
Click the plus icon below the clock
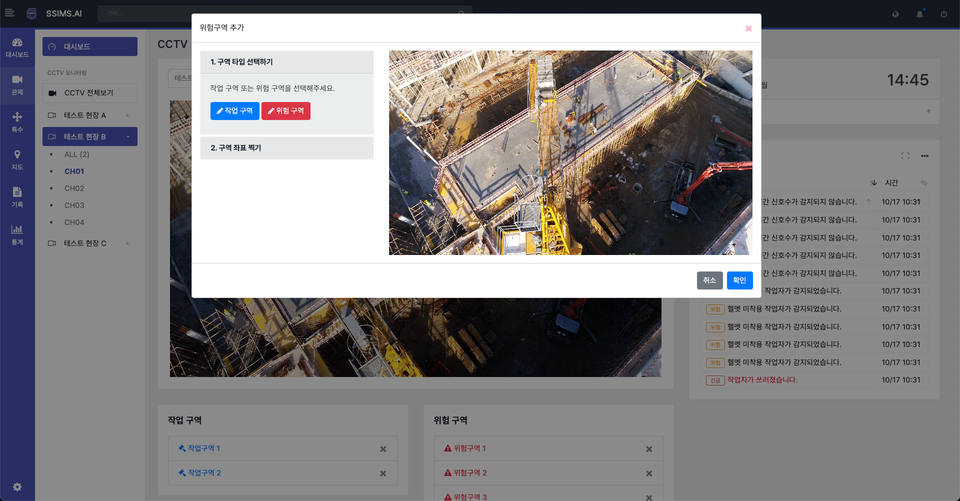click(929, 111)
